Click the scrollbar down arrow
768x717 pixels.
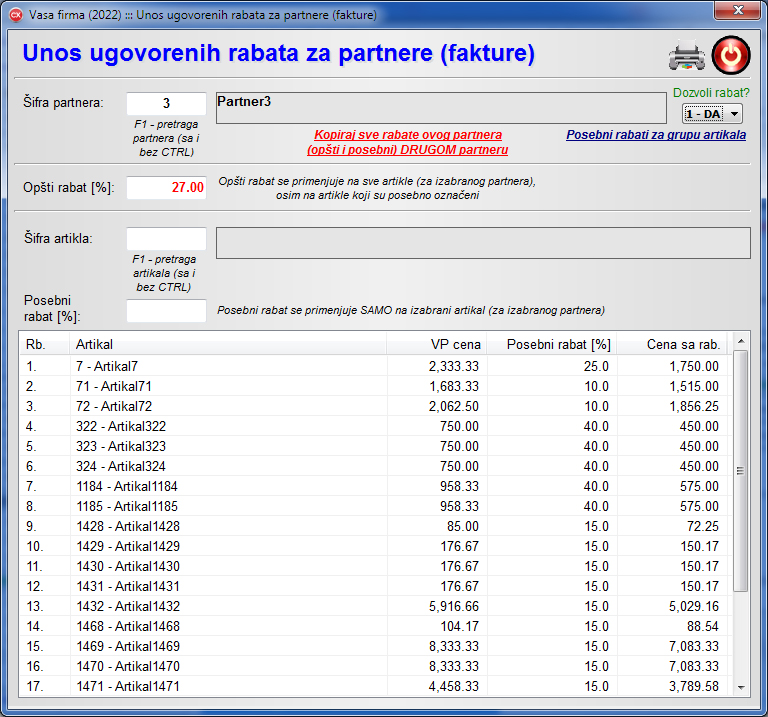coord(741,688)
